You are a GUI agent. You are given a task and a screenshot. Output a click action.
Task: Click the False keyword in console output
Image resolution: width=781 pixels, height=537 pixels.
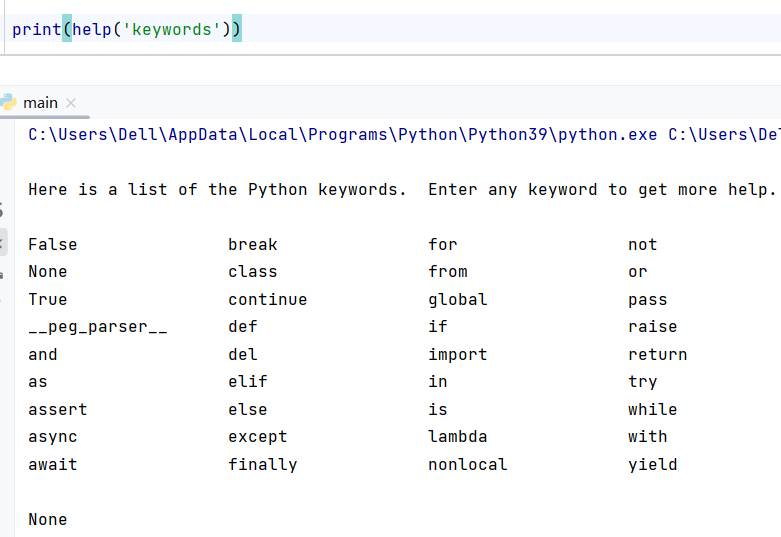coord(52,245)
